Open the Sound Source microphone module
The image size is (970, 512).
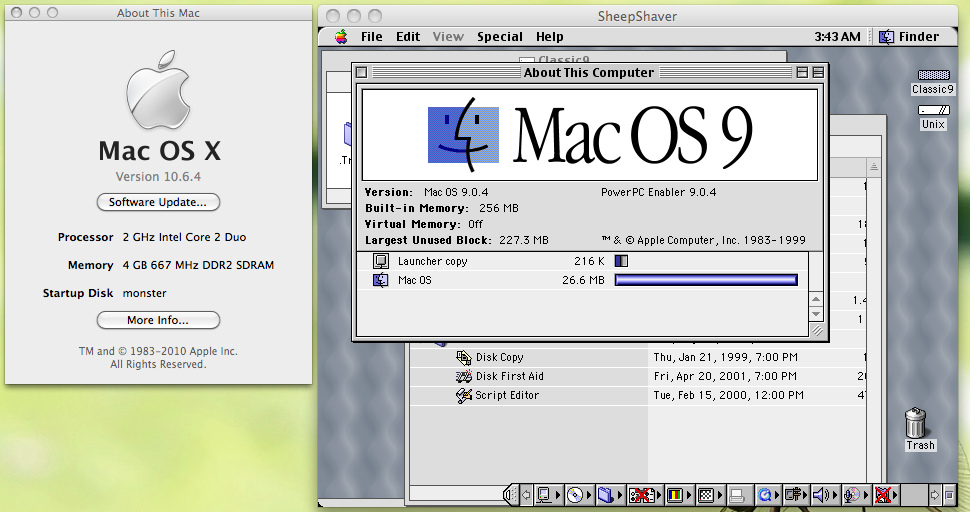pyautogui.click(x=856, y=495)
